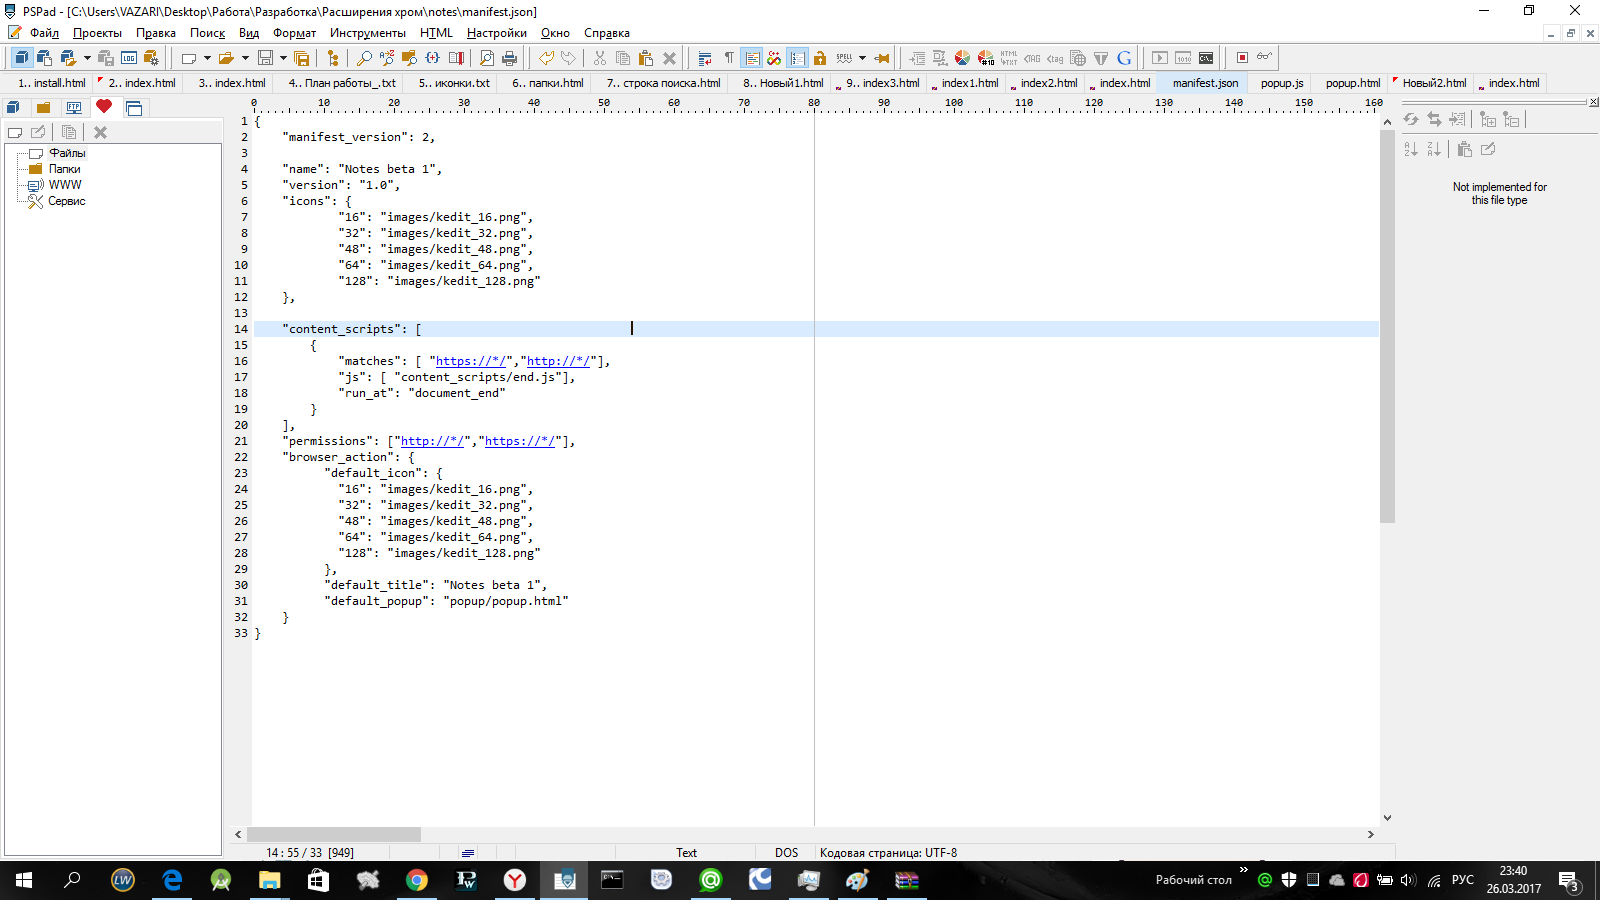The height and width of the screenshot is (900, 1600).
Task: Open the spell check dropdown arrow
Action: [862, 58]
